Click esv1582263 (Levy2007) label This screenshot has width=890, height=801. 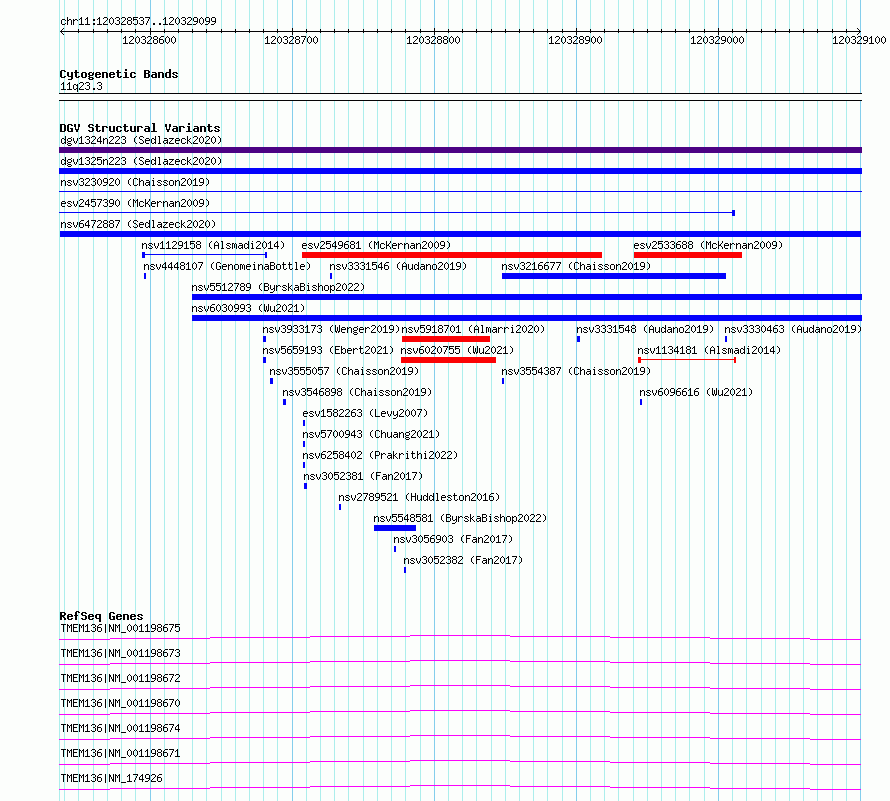(365, 413)
